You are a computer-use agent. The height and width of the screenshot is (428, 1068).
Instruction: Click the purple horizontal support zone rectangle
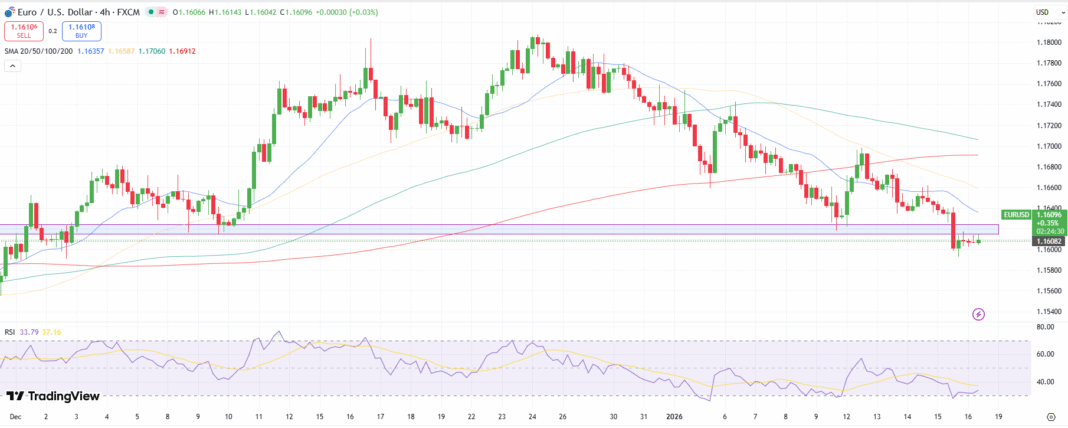(x=500, y=229)
